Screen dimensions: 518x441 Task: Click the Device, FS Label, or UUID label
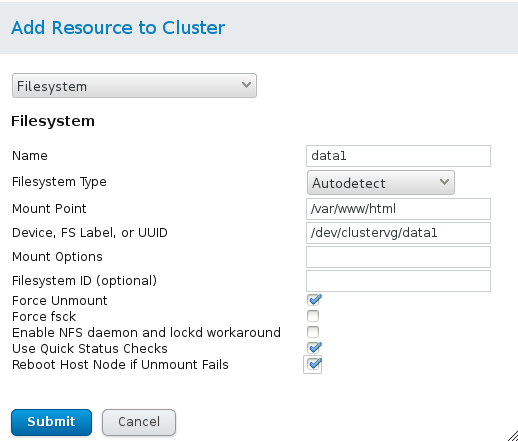90,233
